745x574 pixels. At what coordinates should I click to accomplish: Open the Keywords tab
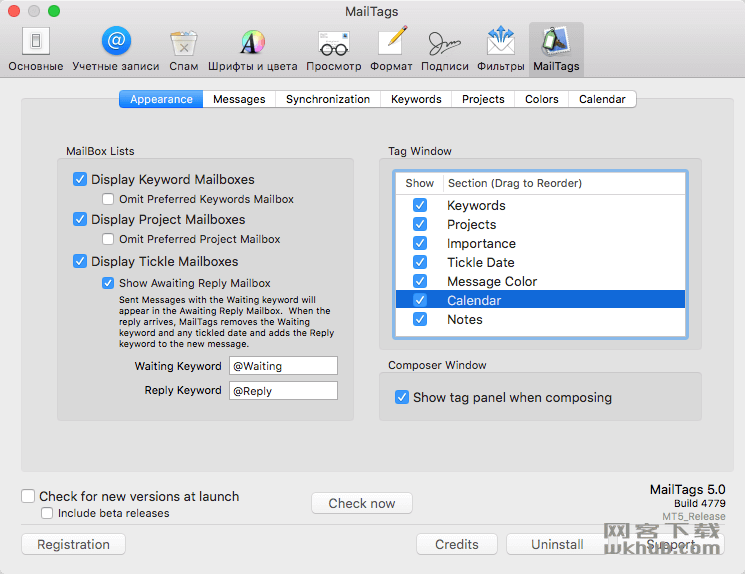[x=416, y=99]
